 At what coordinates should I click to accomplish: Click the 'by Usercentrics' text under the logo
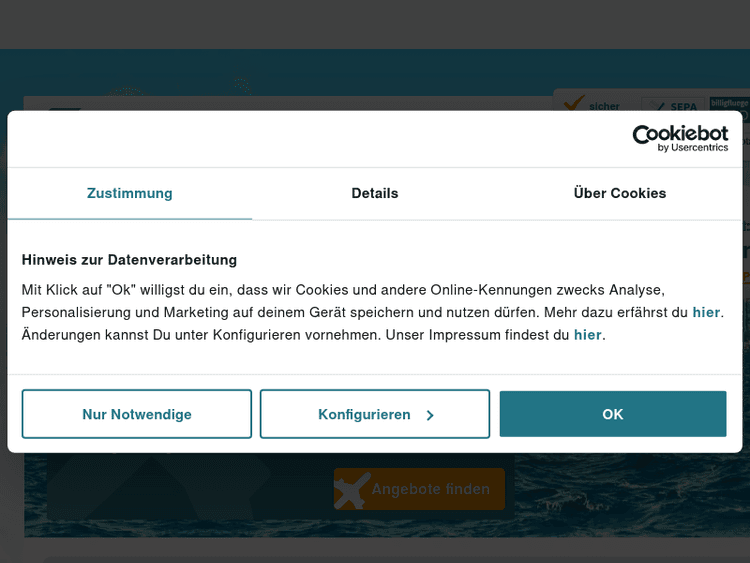pos(693,148)
